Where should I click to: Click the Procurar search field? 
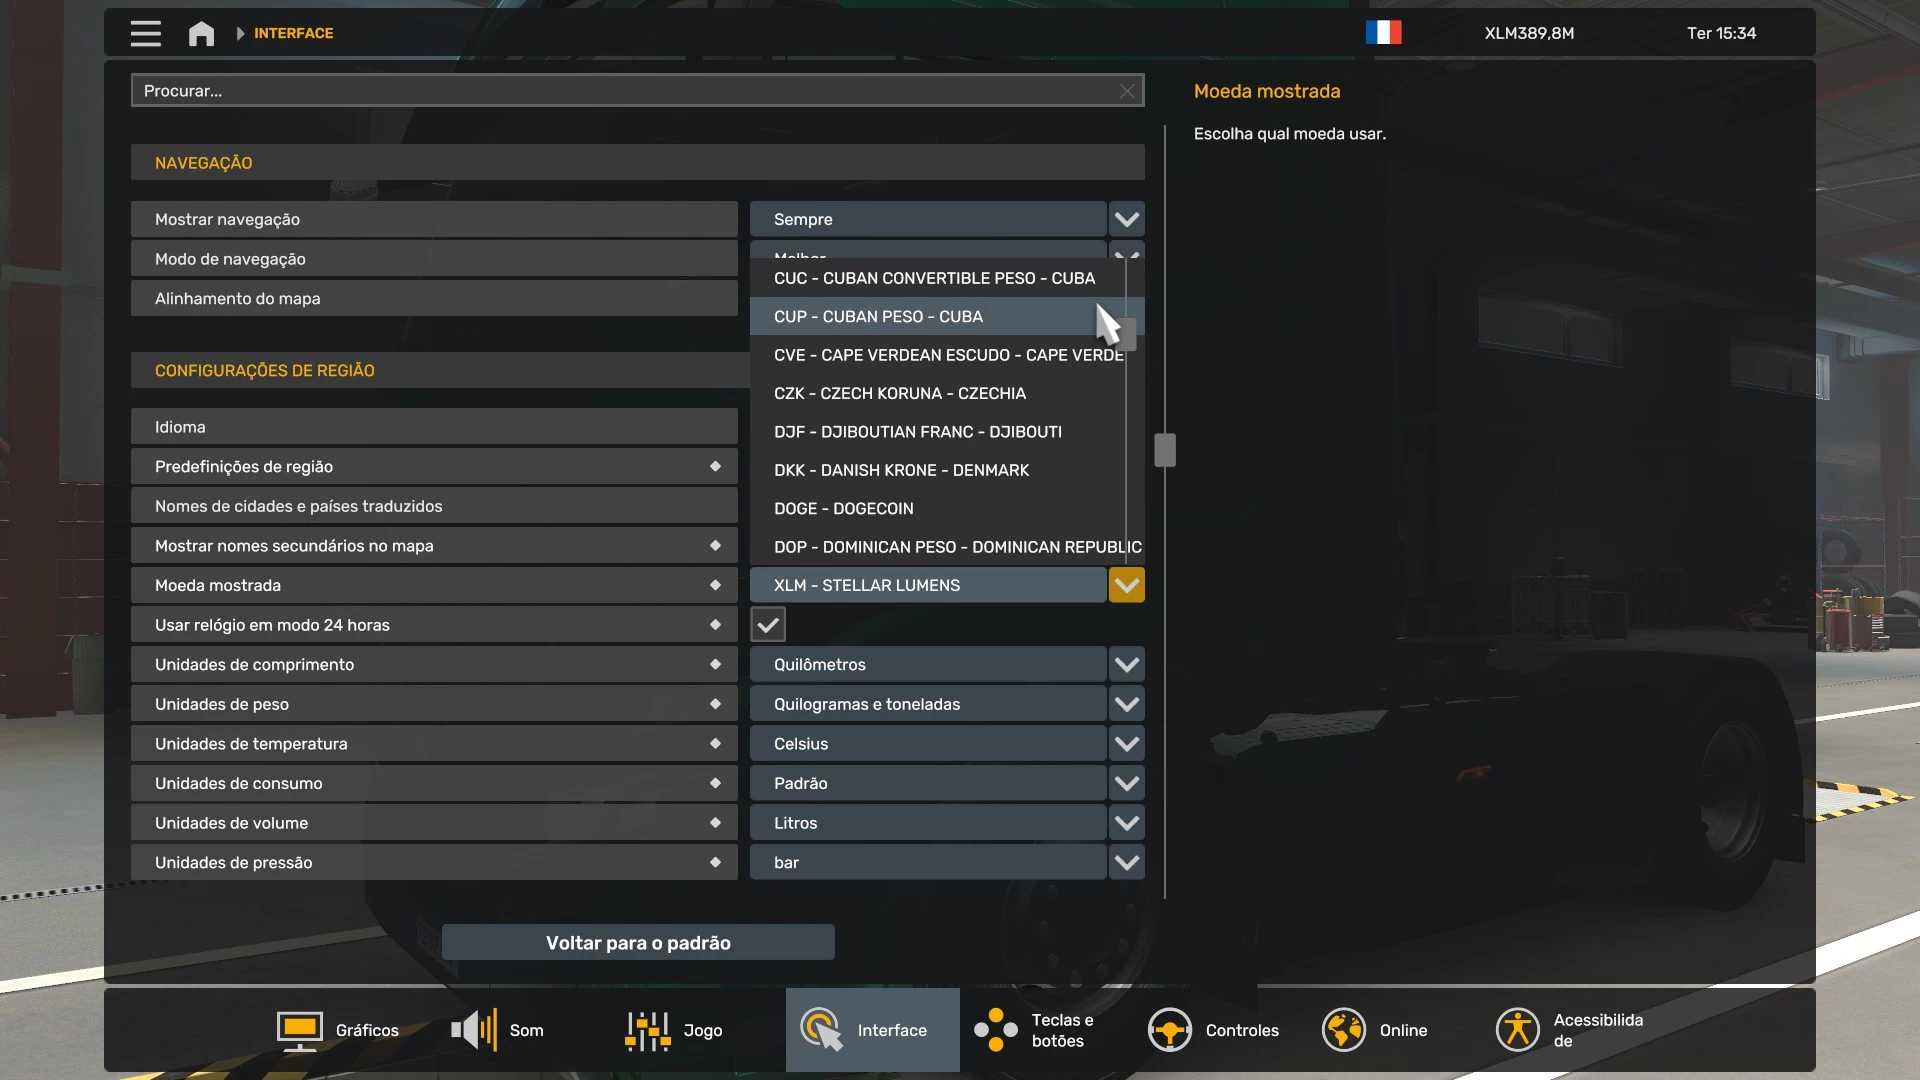620,91
